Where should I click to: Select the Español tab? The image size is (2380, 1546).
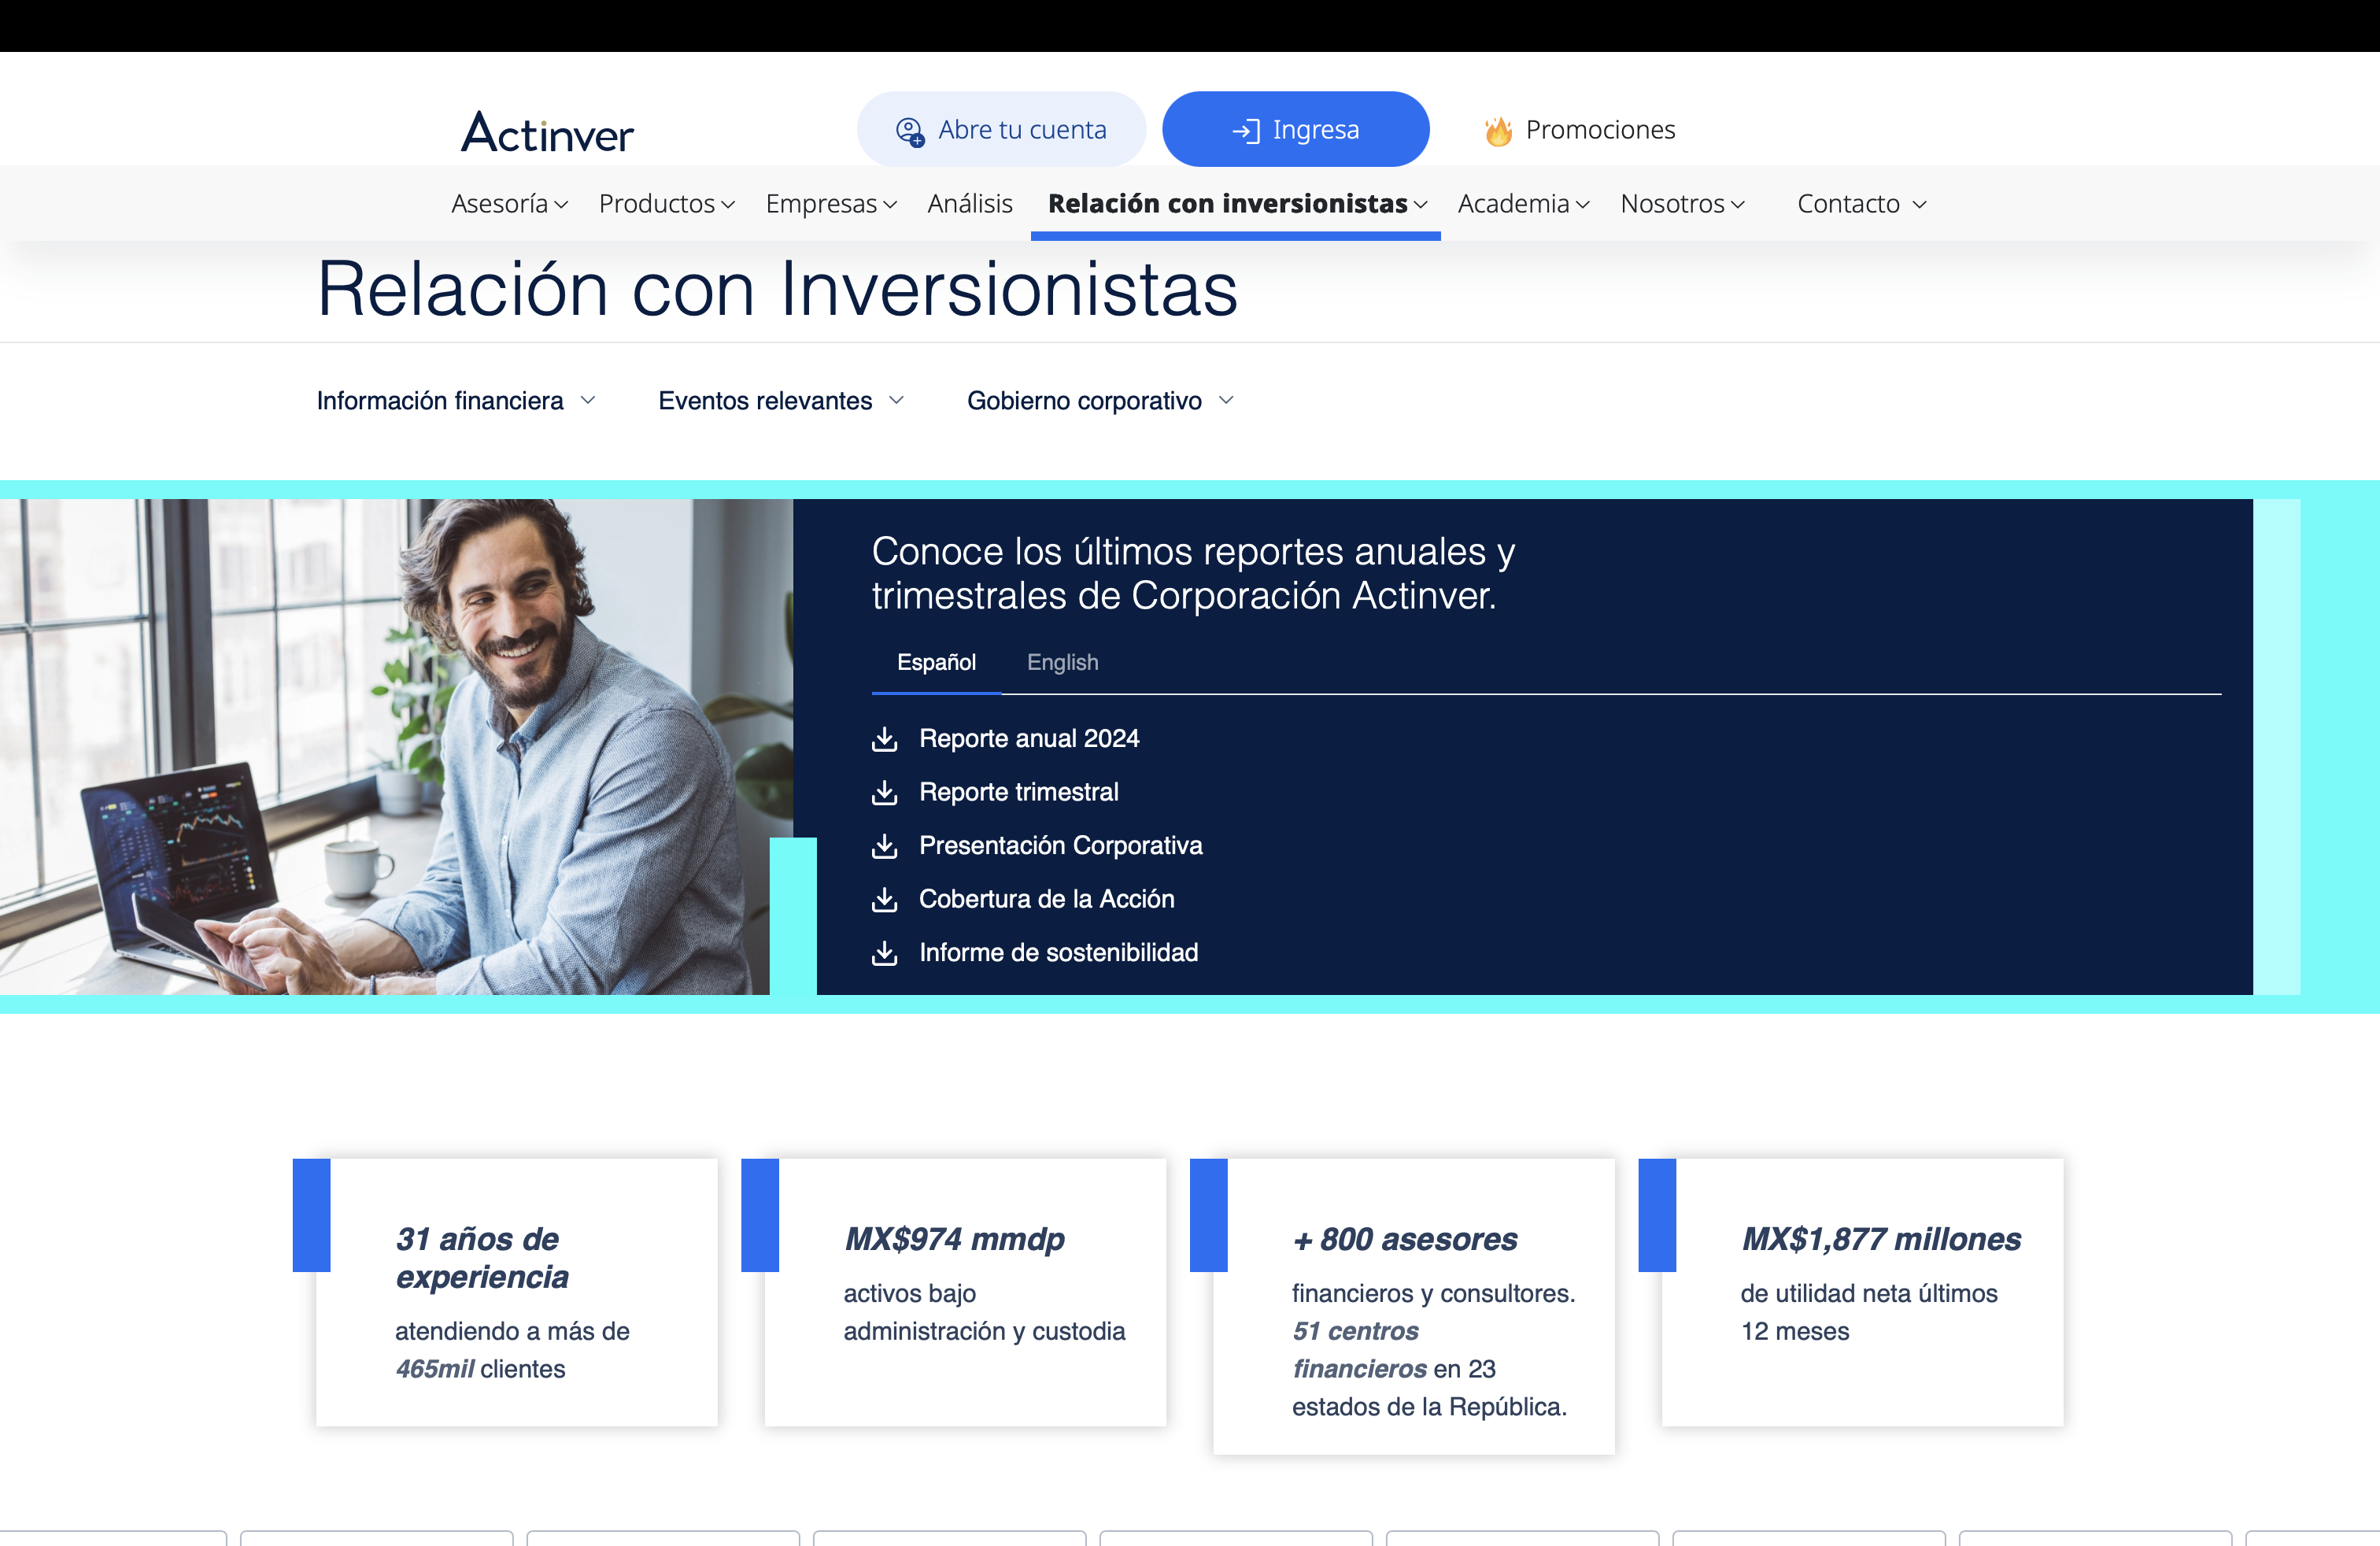936,662
